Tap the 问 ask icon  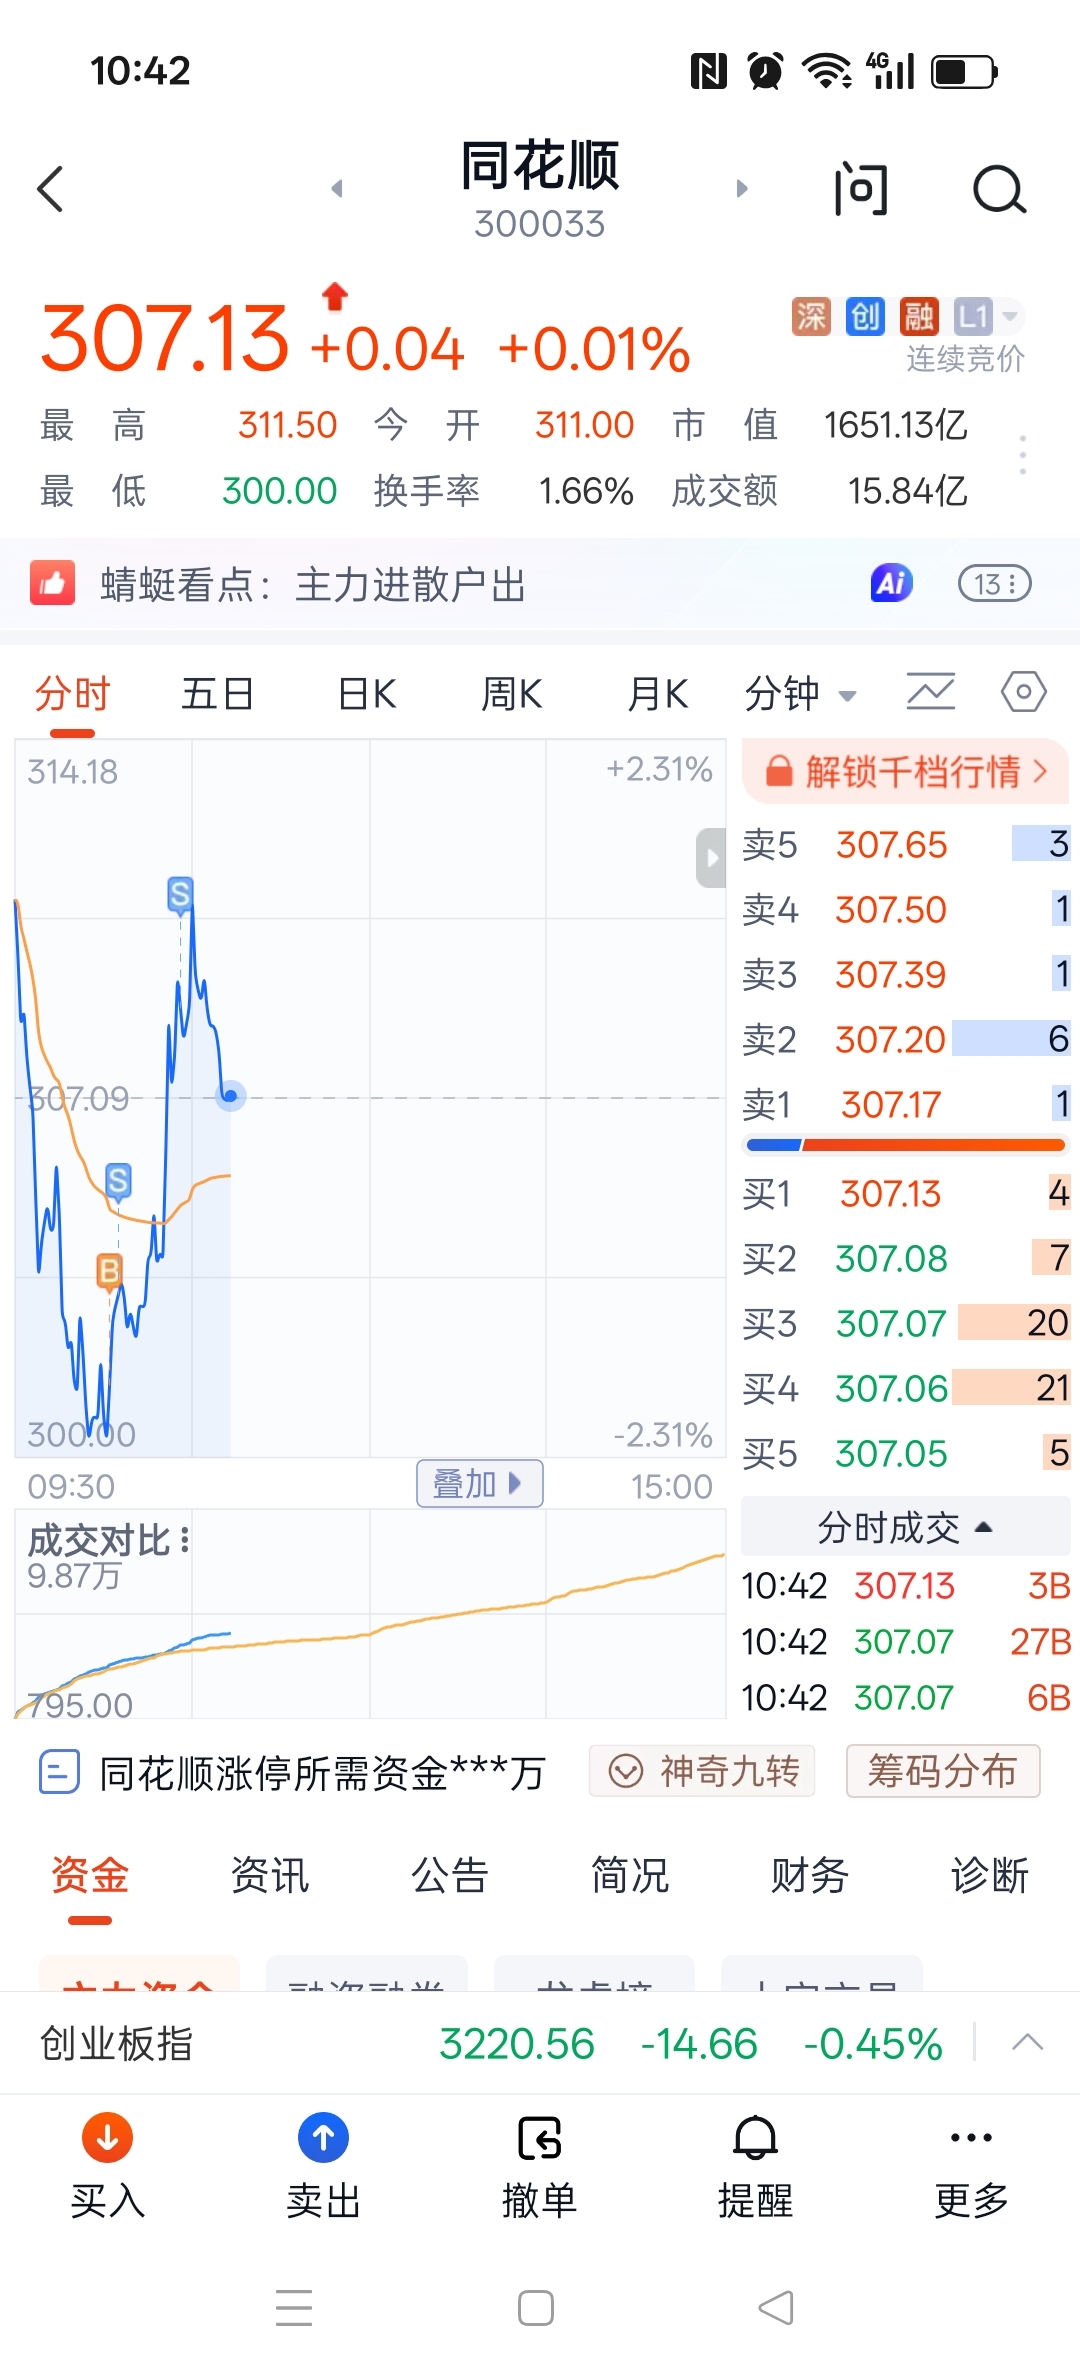pos(860,189)
